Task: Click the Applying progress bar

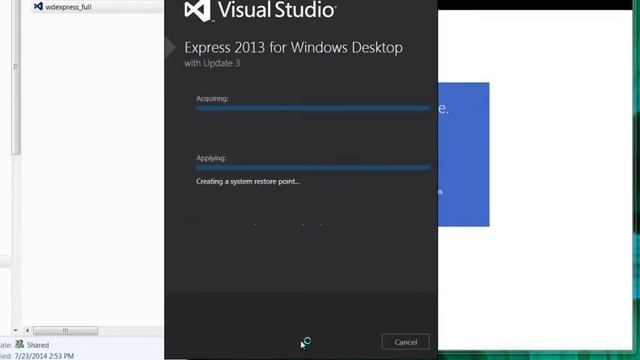Action: click(x=313, y=168)
